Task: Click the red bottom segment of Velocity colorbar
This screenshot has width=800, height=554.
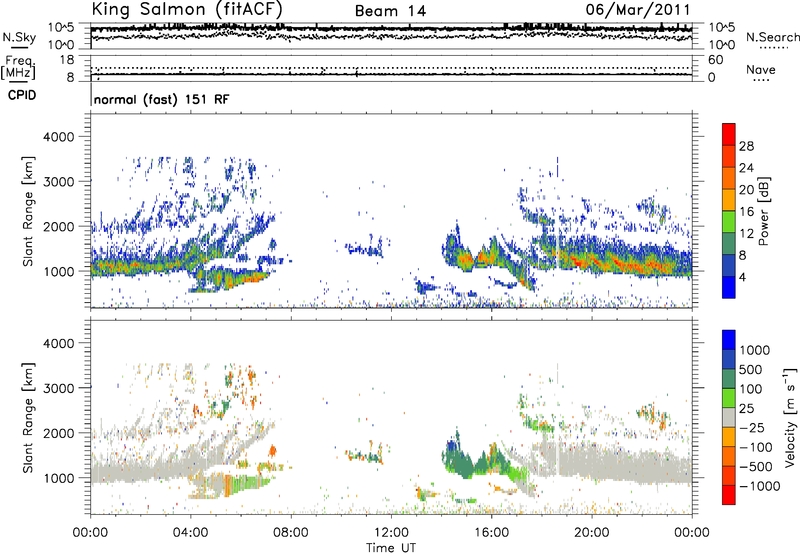Action: 729,495
